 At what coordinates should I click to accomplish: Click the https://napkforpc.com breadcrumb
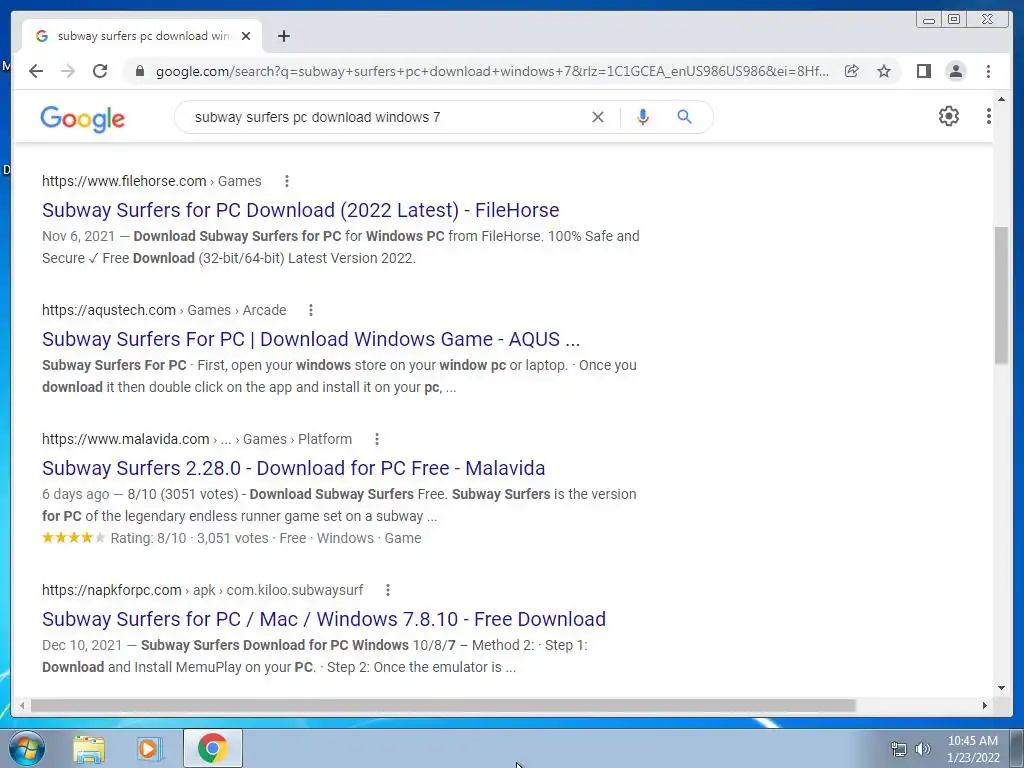point(112,590)
